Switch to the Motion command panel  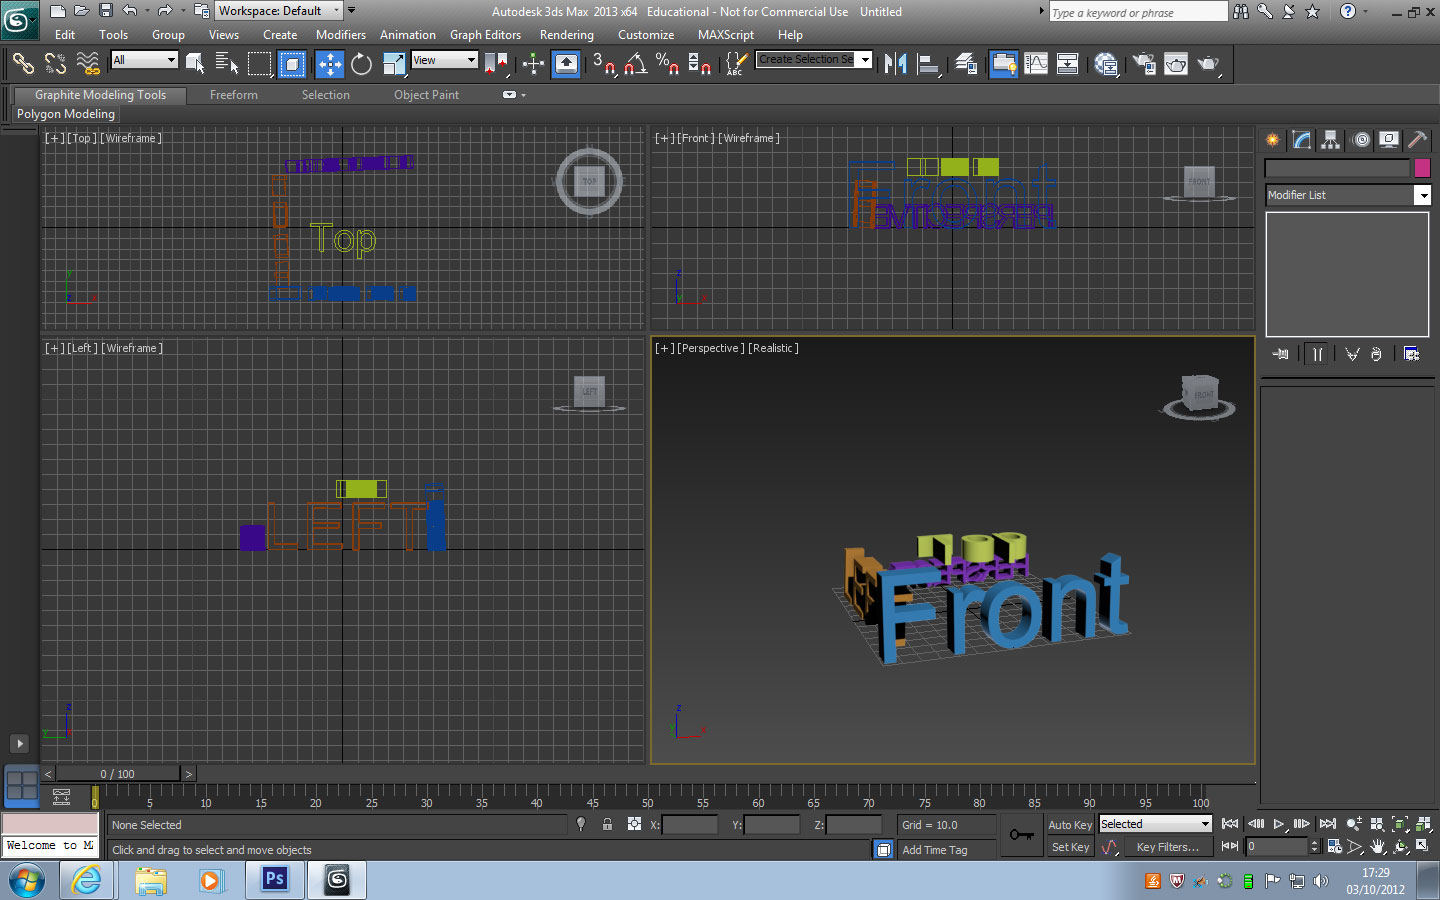pyautogui.click(x=1360, y=140)
